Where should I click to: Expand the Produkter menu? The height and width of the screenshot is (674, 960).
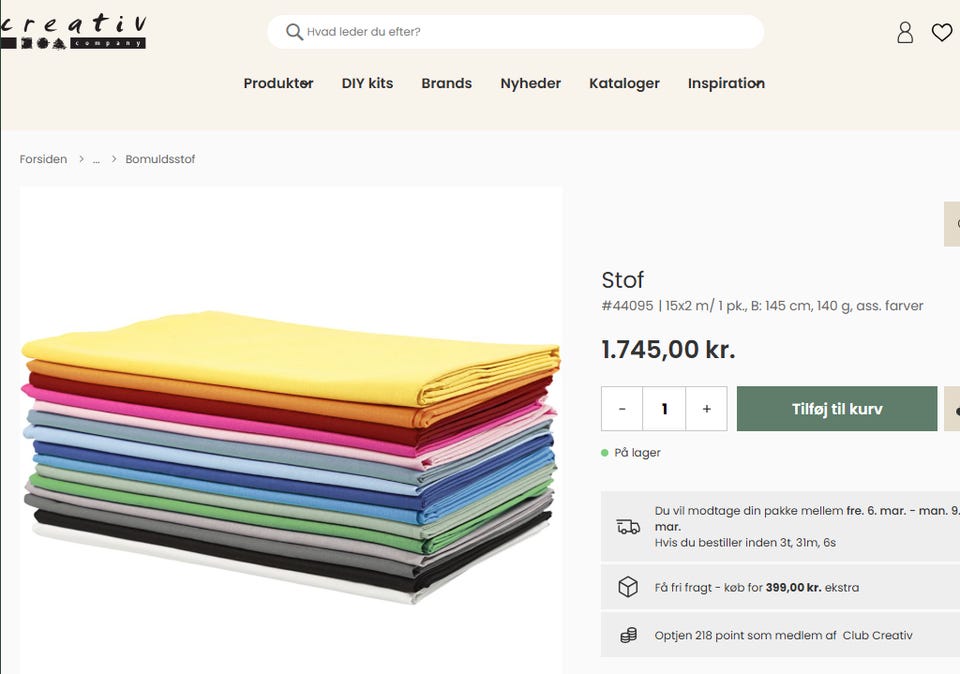pos(278,83)
